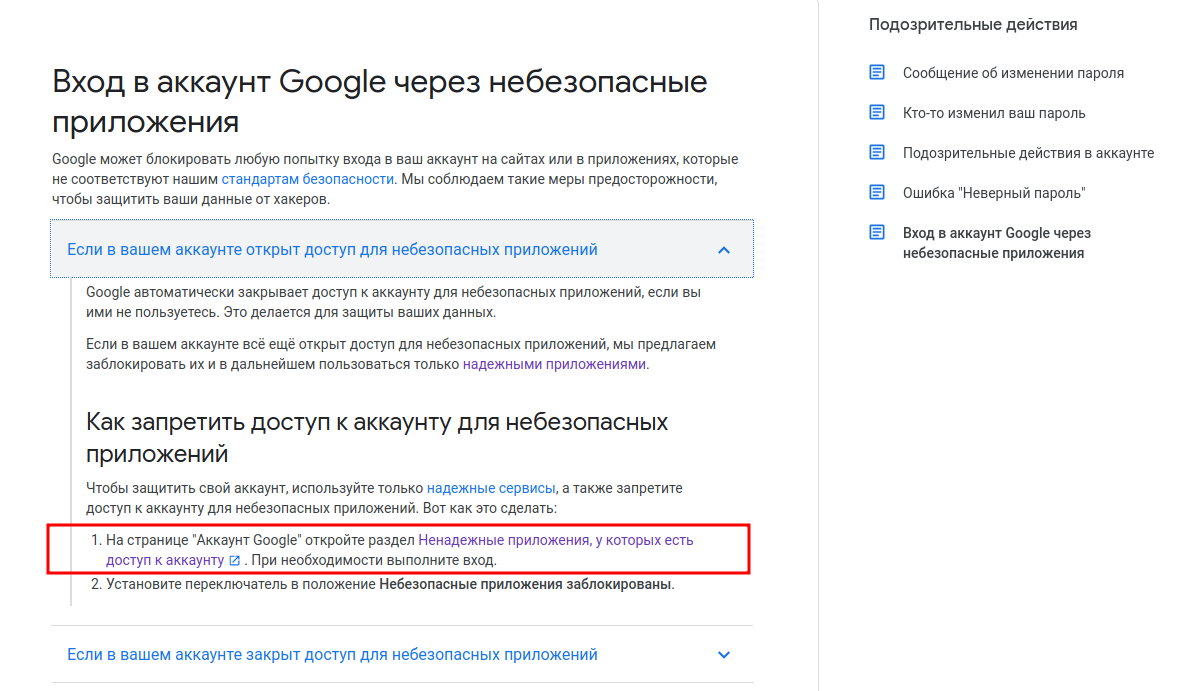Open the Ошибка "Неверный пароль" sidebar article
The image size is (1180, 691).
point(993,193)
